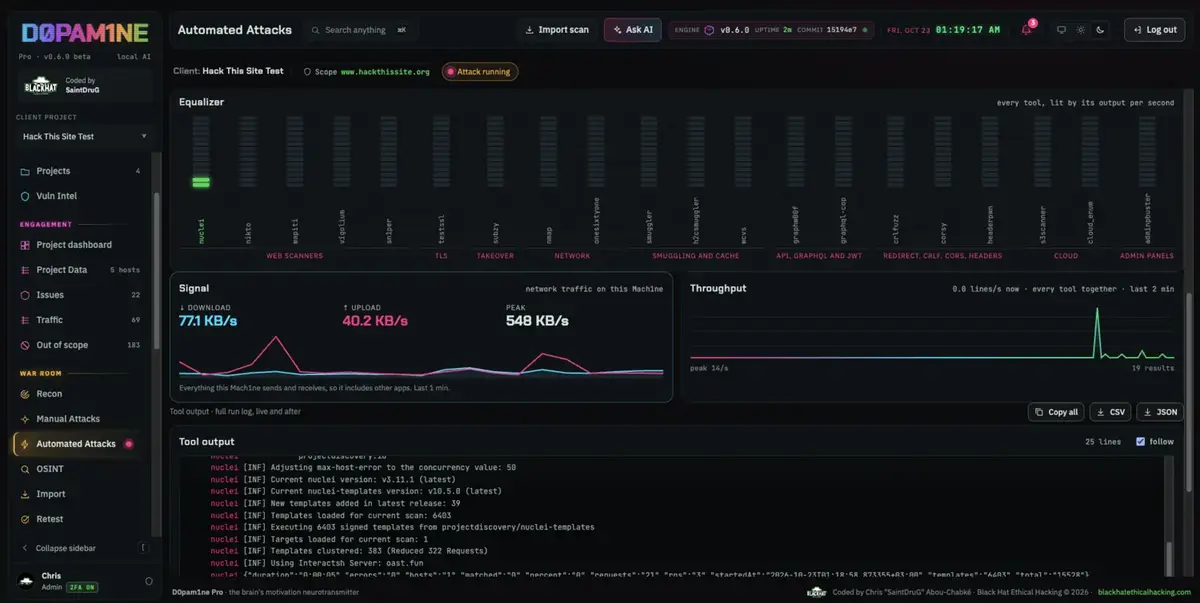This screenshot has height=603, width=1200.
Task: Open www.hackthissite.org scope link
Action: pos(385,72)
